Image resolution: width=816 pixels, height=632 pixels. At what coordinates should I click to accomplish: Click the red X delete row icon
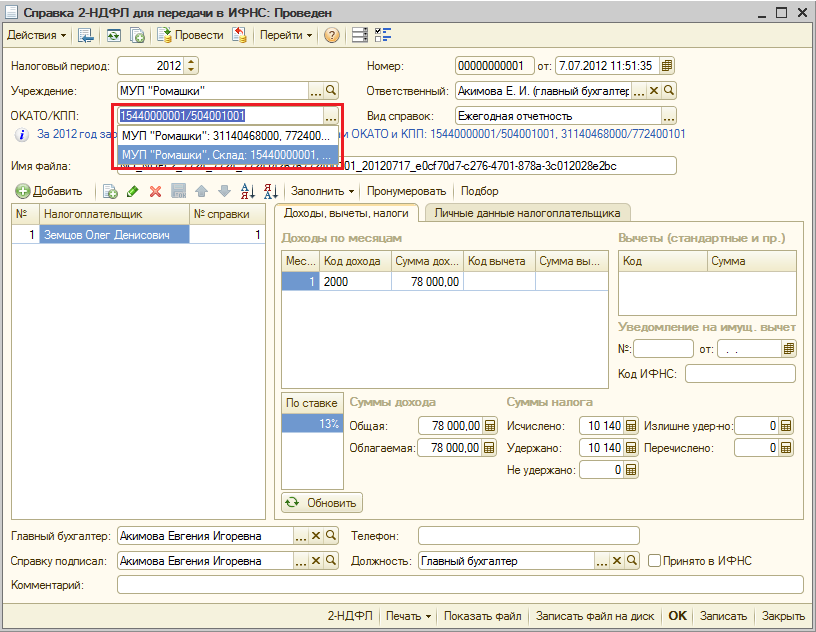[155, 191]
